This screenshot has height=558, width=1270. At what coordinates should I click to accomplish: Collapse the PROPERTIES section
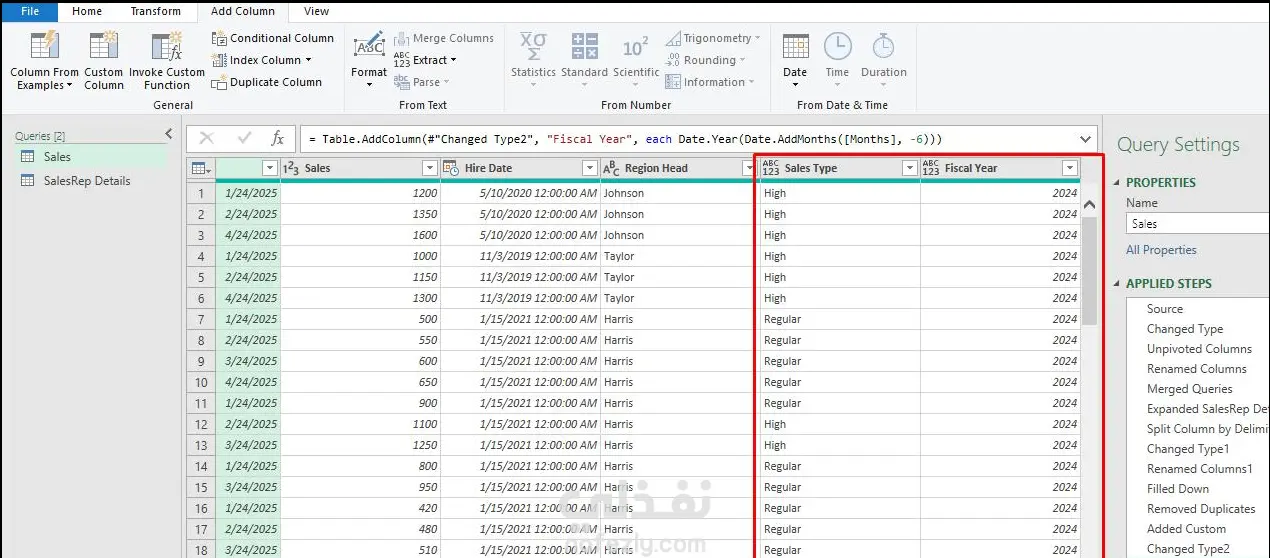click(1118, 183)
